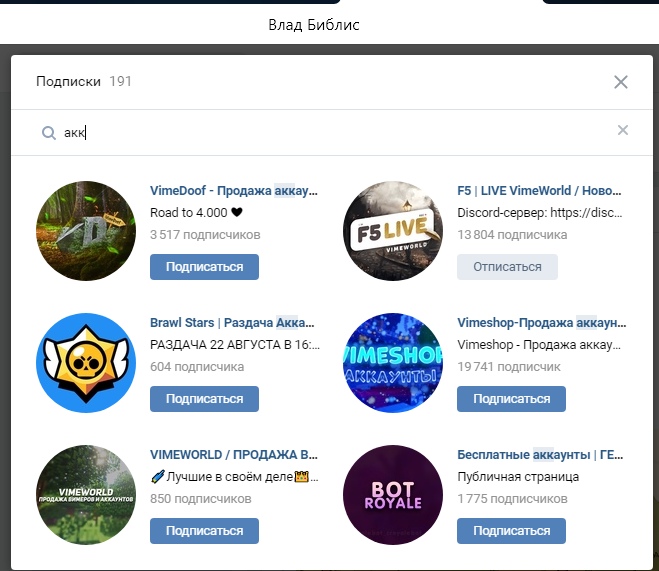Subscribe to Brawl Stars giveaway group
This screenshot has height=571, width=659.
click(x=204, y=399)
